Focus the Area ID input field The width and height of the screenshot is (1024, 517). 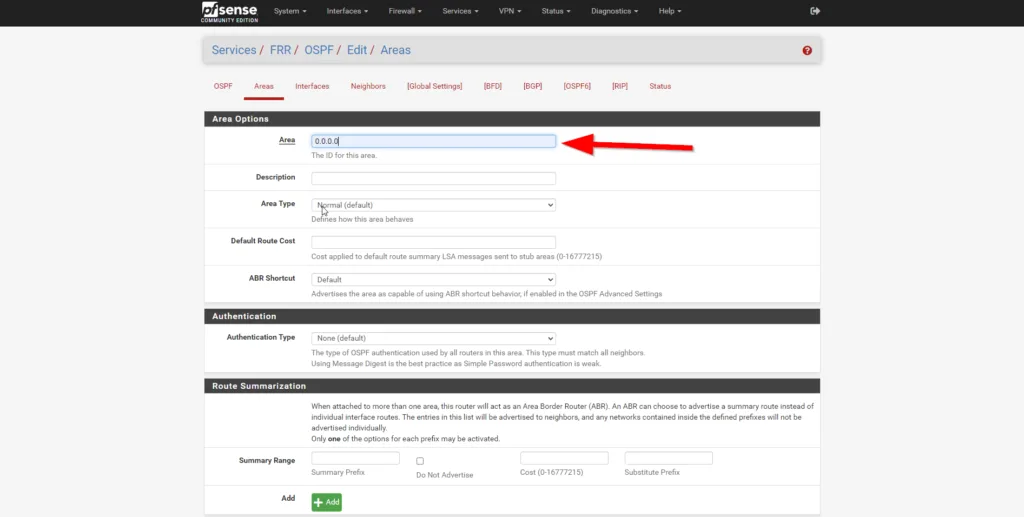click(434, 141)
